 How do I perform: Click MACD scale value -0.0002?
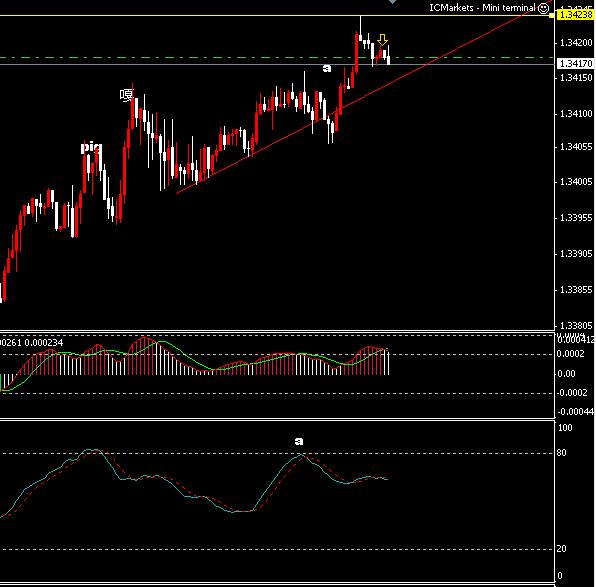[572, 393]
